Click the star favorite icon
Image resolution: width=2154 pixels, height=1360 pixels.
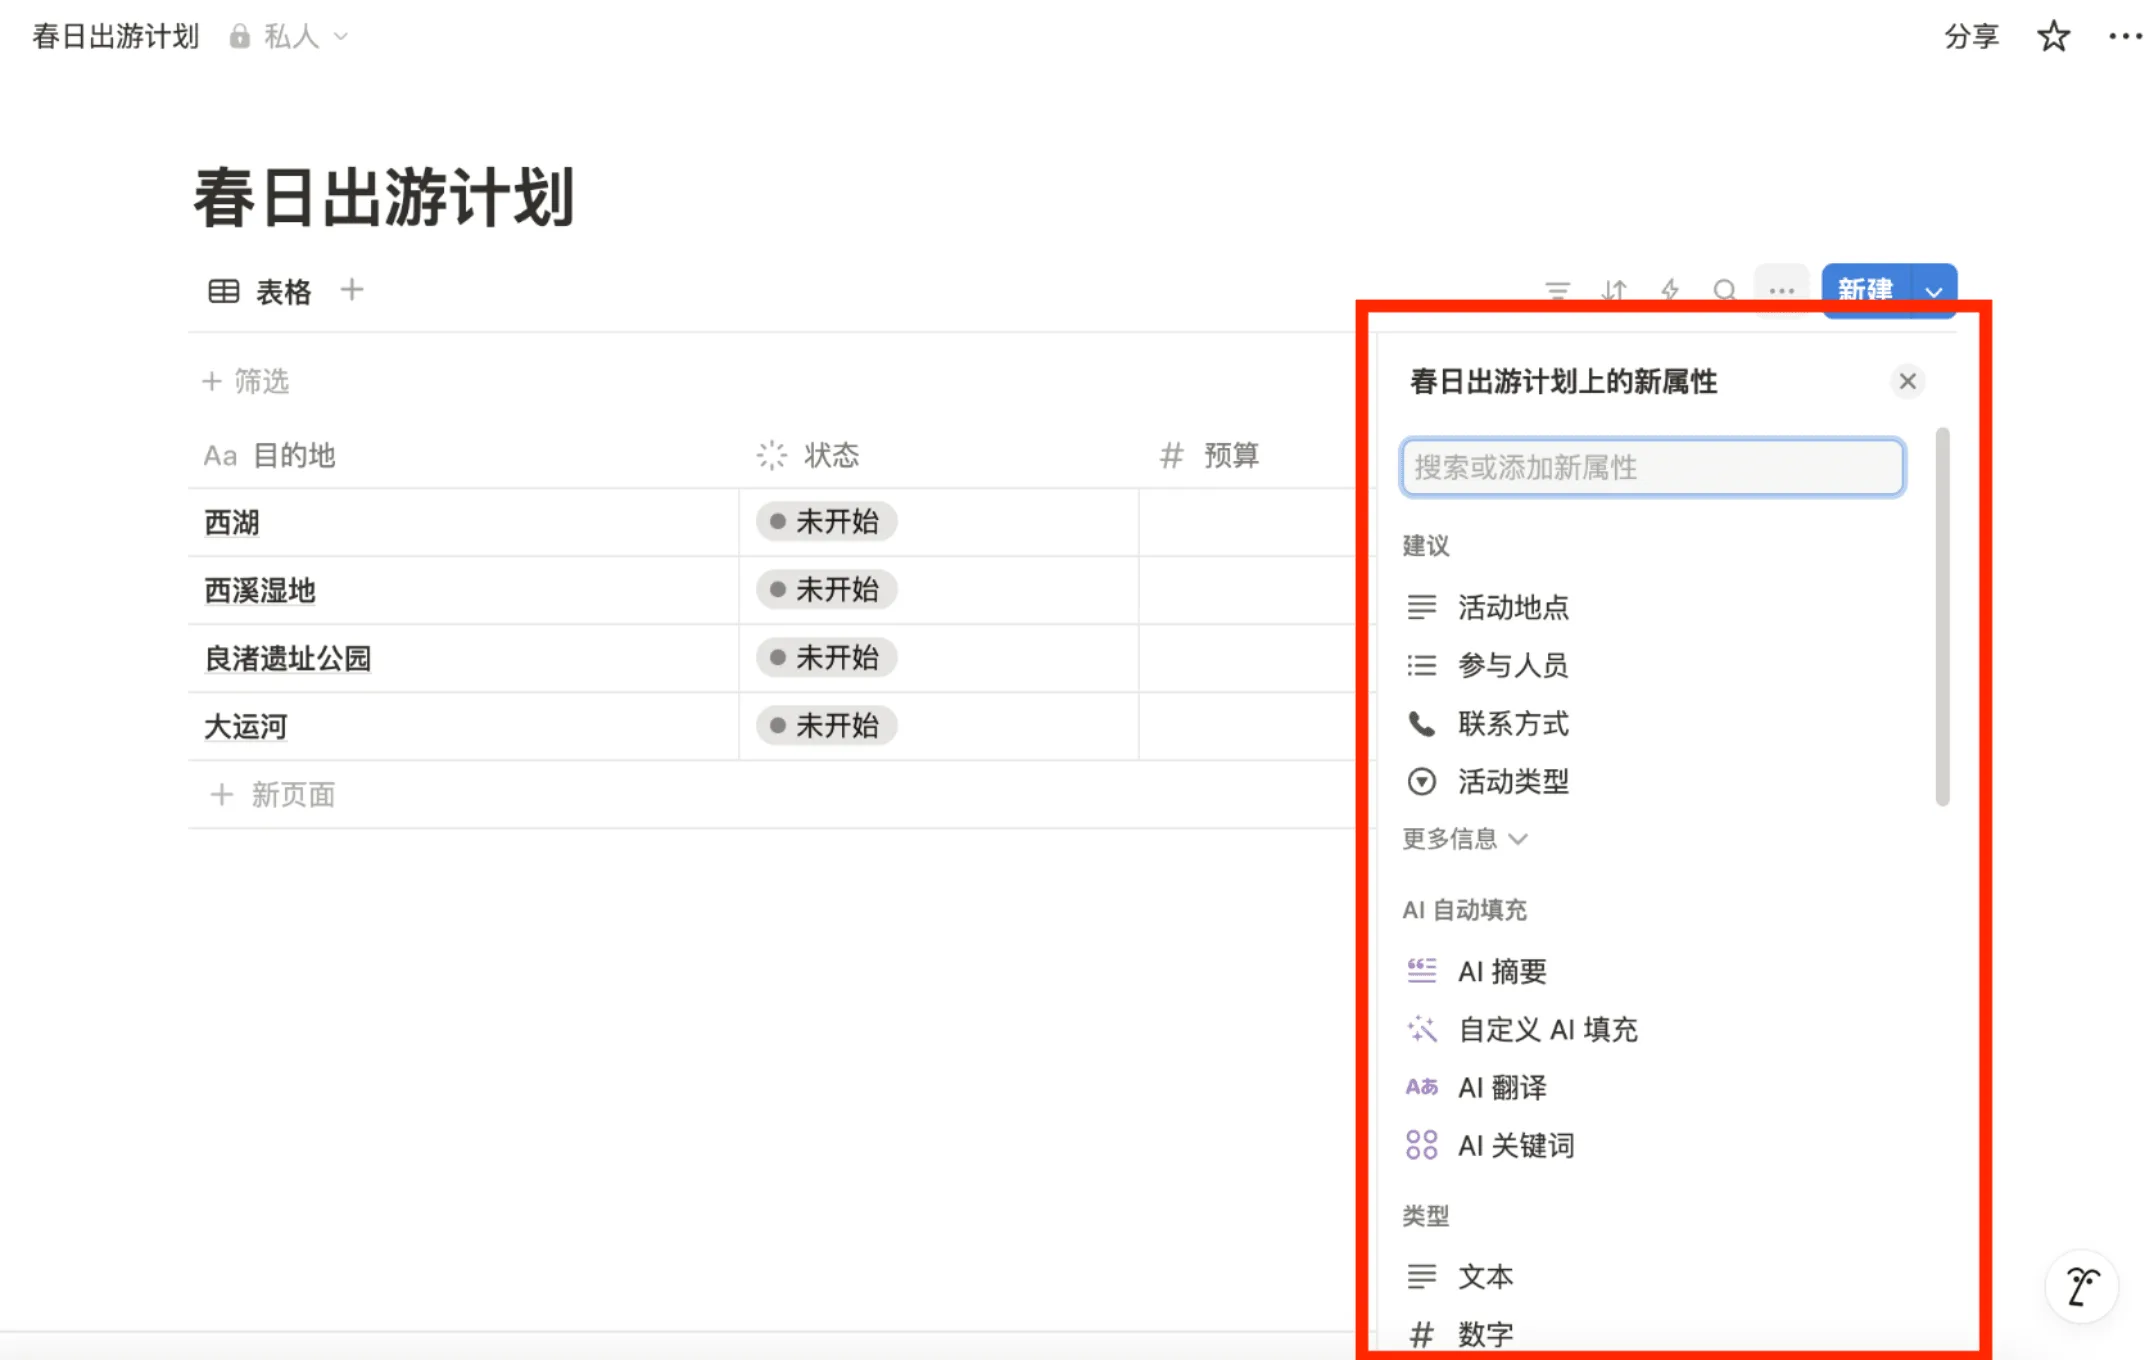click(x=2053, y=36)
